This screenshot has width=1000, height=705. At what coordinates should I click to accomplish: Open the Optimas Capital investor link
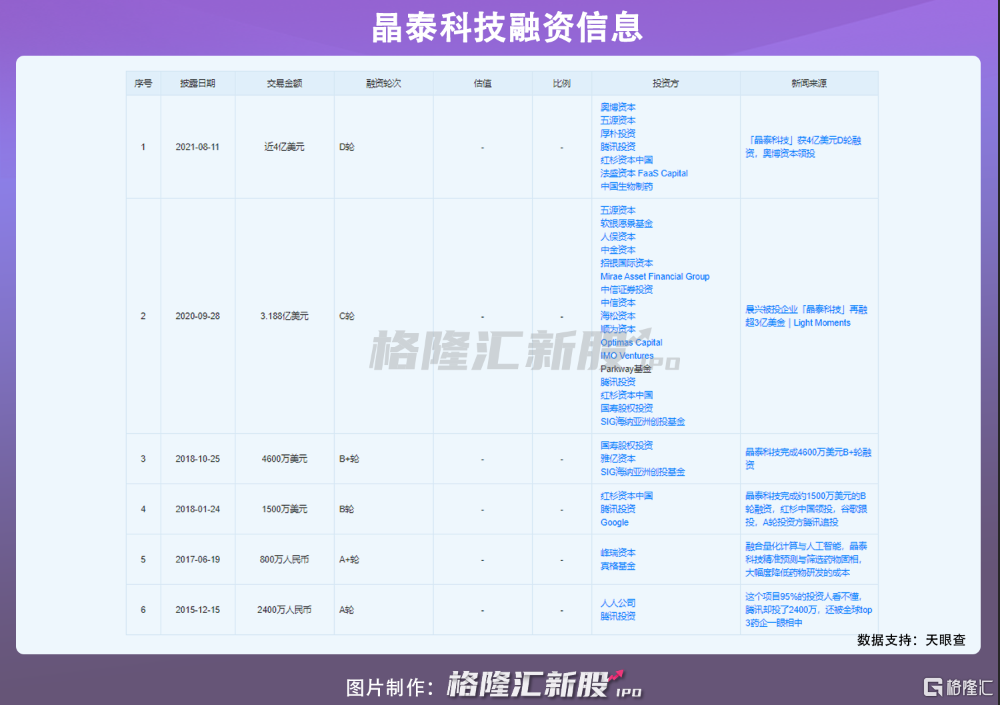pos(631,342)
